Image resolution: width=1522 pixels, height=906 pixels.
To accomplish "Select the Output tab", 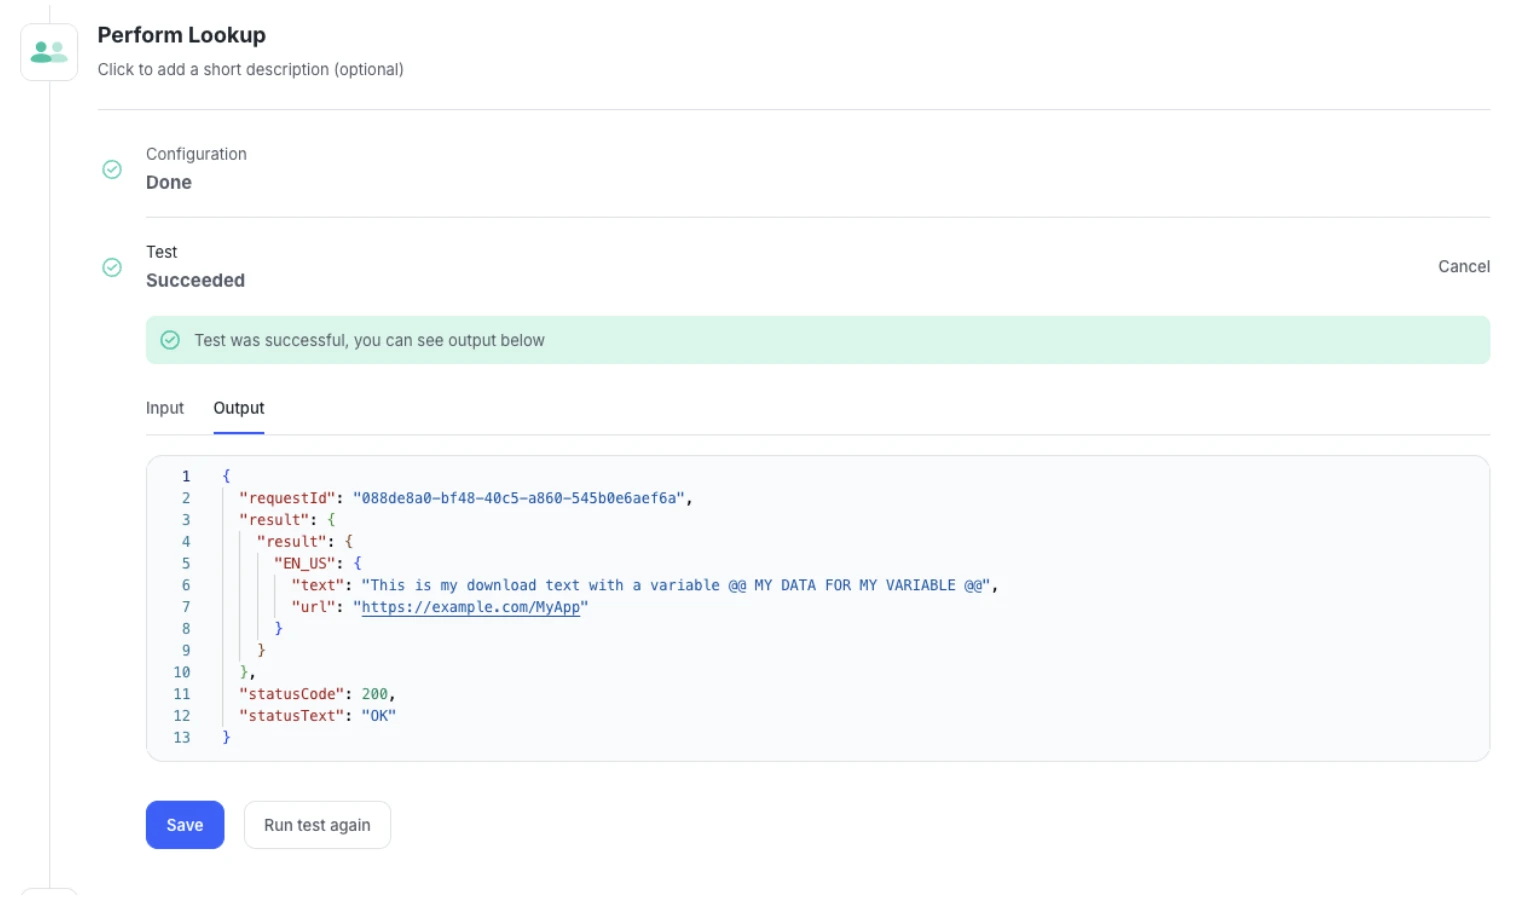I will pos(238,408).
